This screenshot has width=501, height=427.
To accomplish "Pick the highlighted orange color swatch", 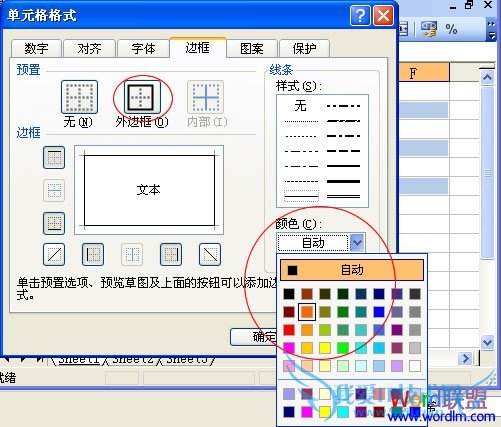I will (307, 312).
